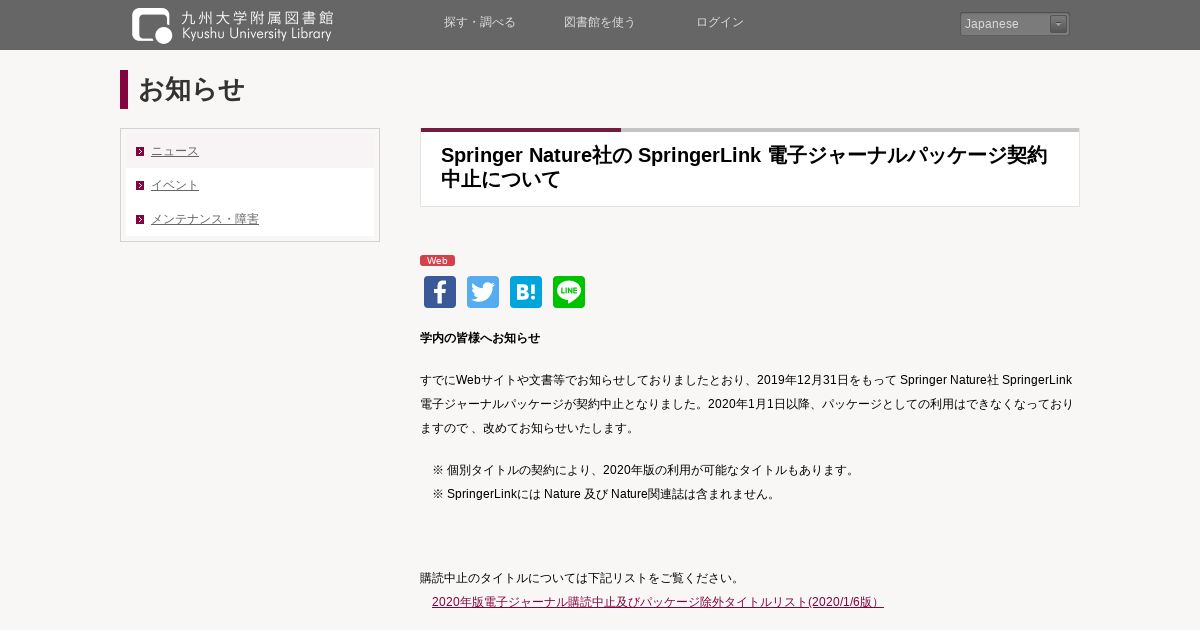Click the note about Nature関連誌
Image resolution: width=1200 pixels, height=630 pixels.
click(x=605, y=494)
